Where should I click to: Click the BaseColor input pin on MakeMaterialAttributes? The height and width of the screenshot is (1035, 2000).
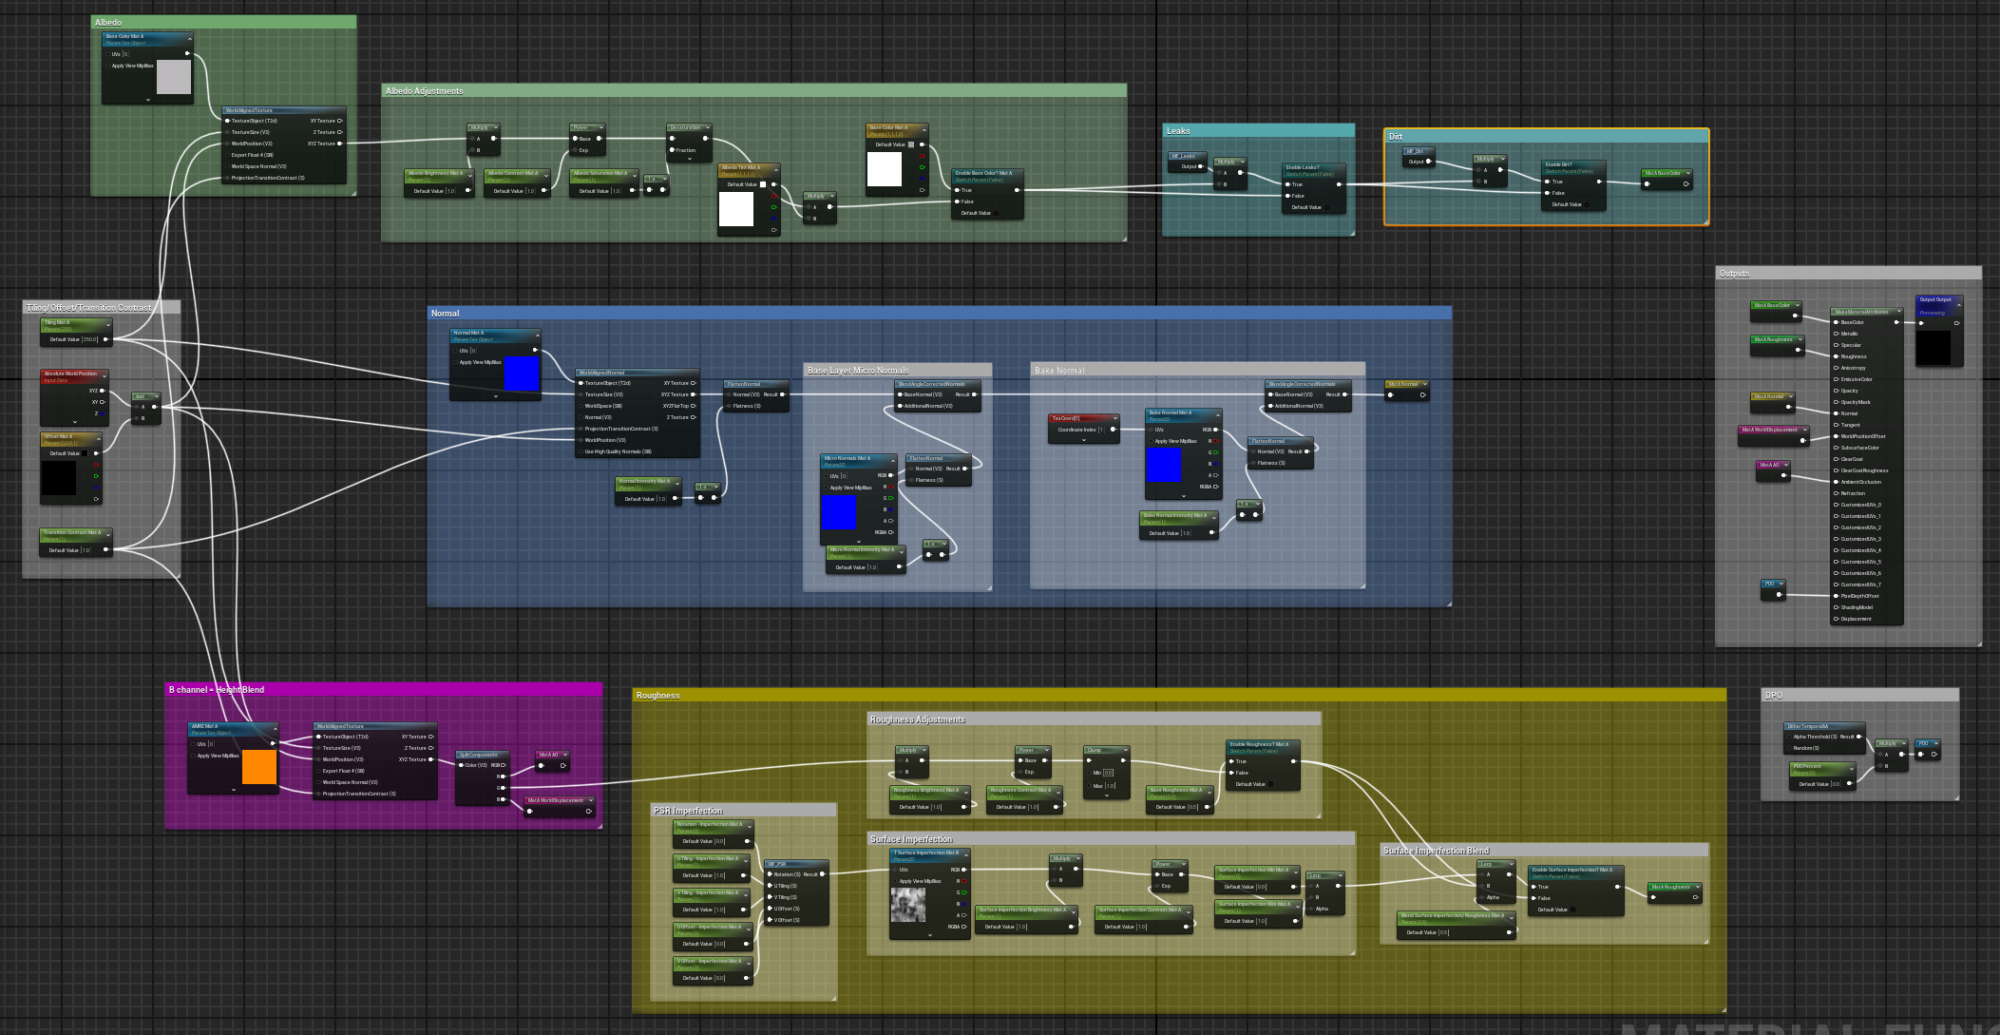(1836, 322)
